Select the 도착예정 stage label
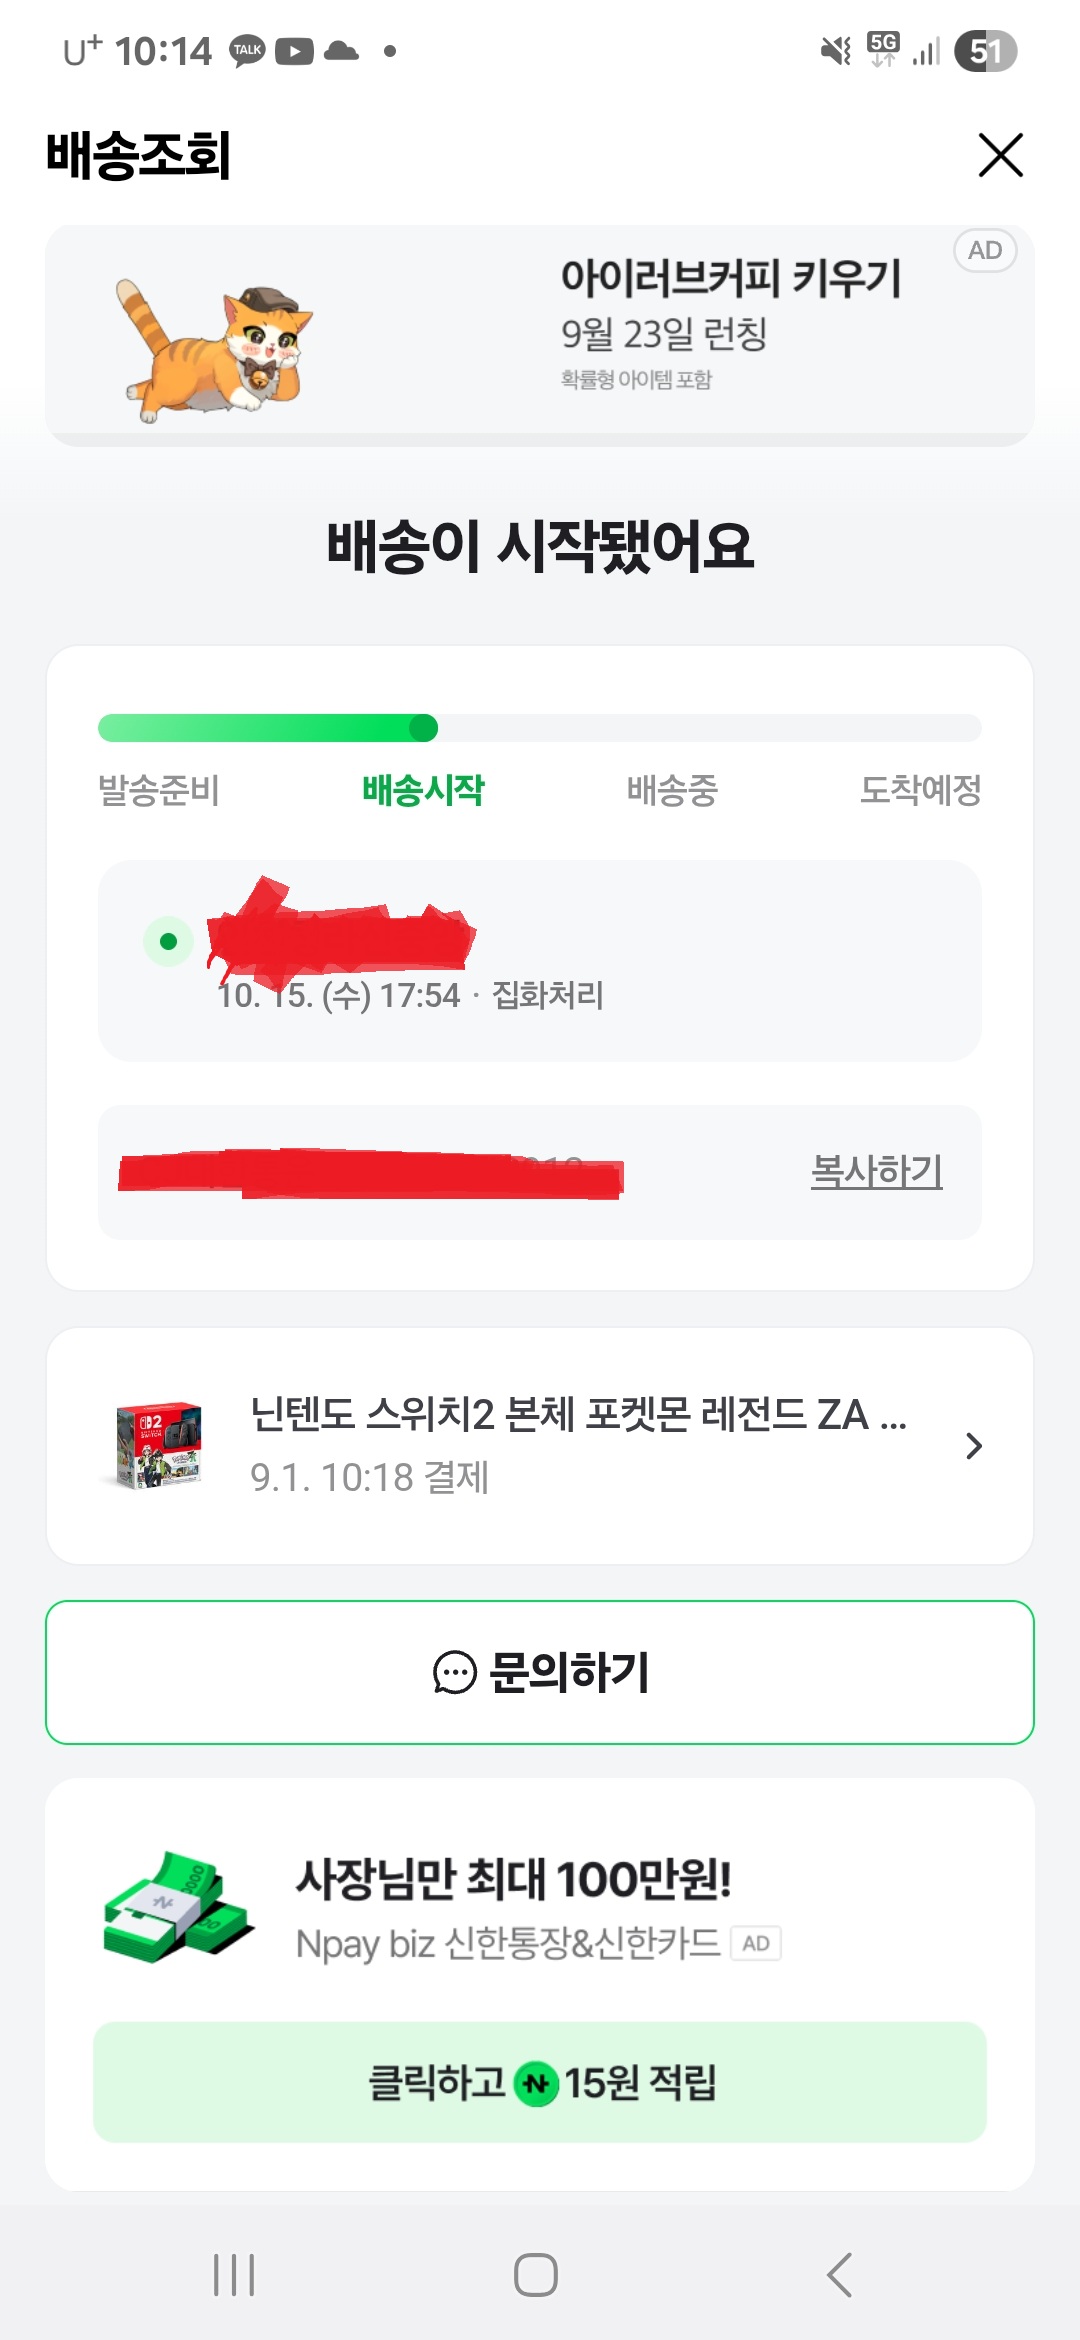The width and height of the screenshot is (1080, 2340). tap(920, 790)
